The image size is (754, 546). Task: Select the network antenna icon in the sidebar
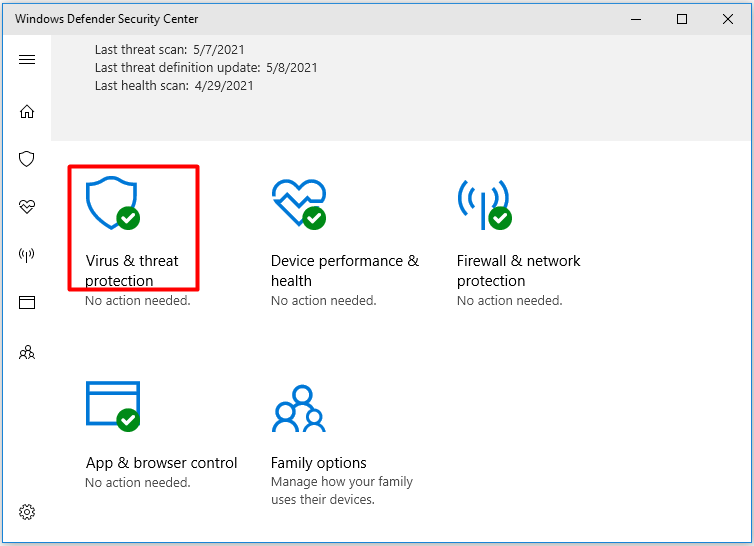(27, 254)
